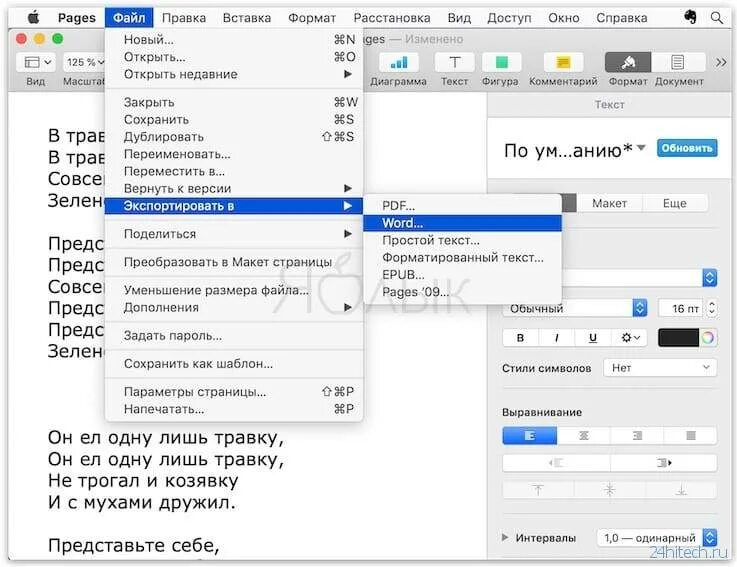Open the font family dropdown
This screenshot has height=567, width=737.
709,278
